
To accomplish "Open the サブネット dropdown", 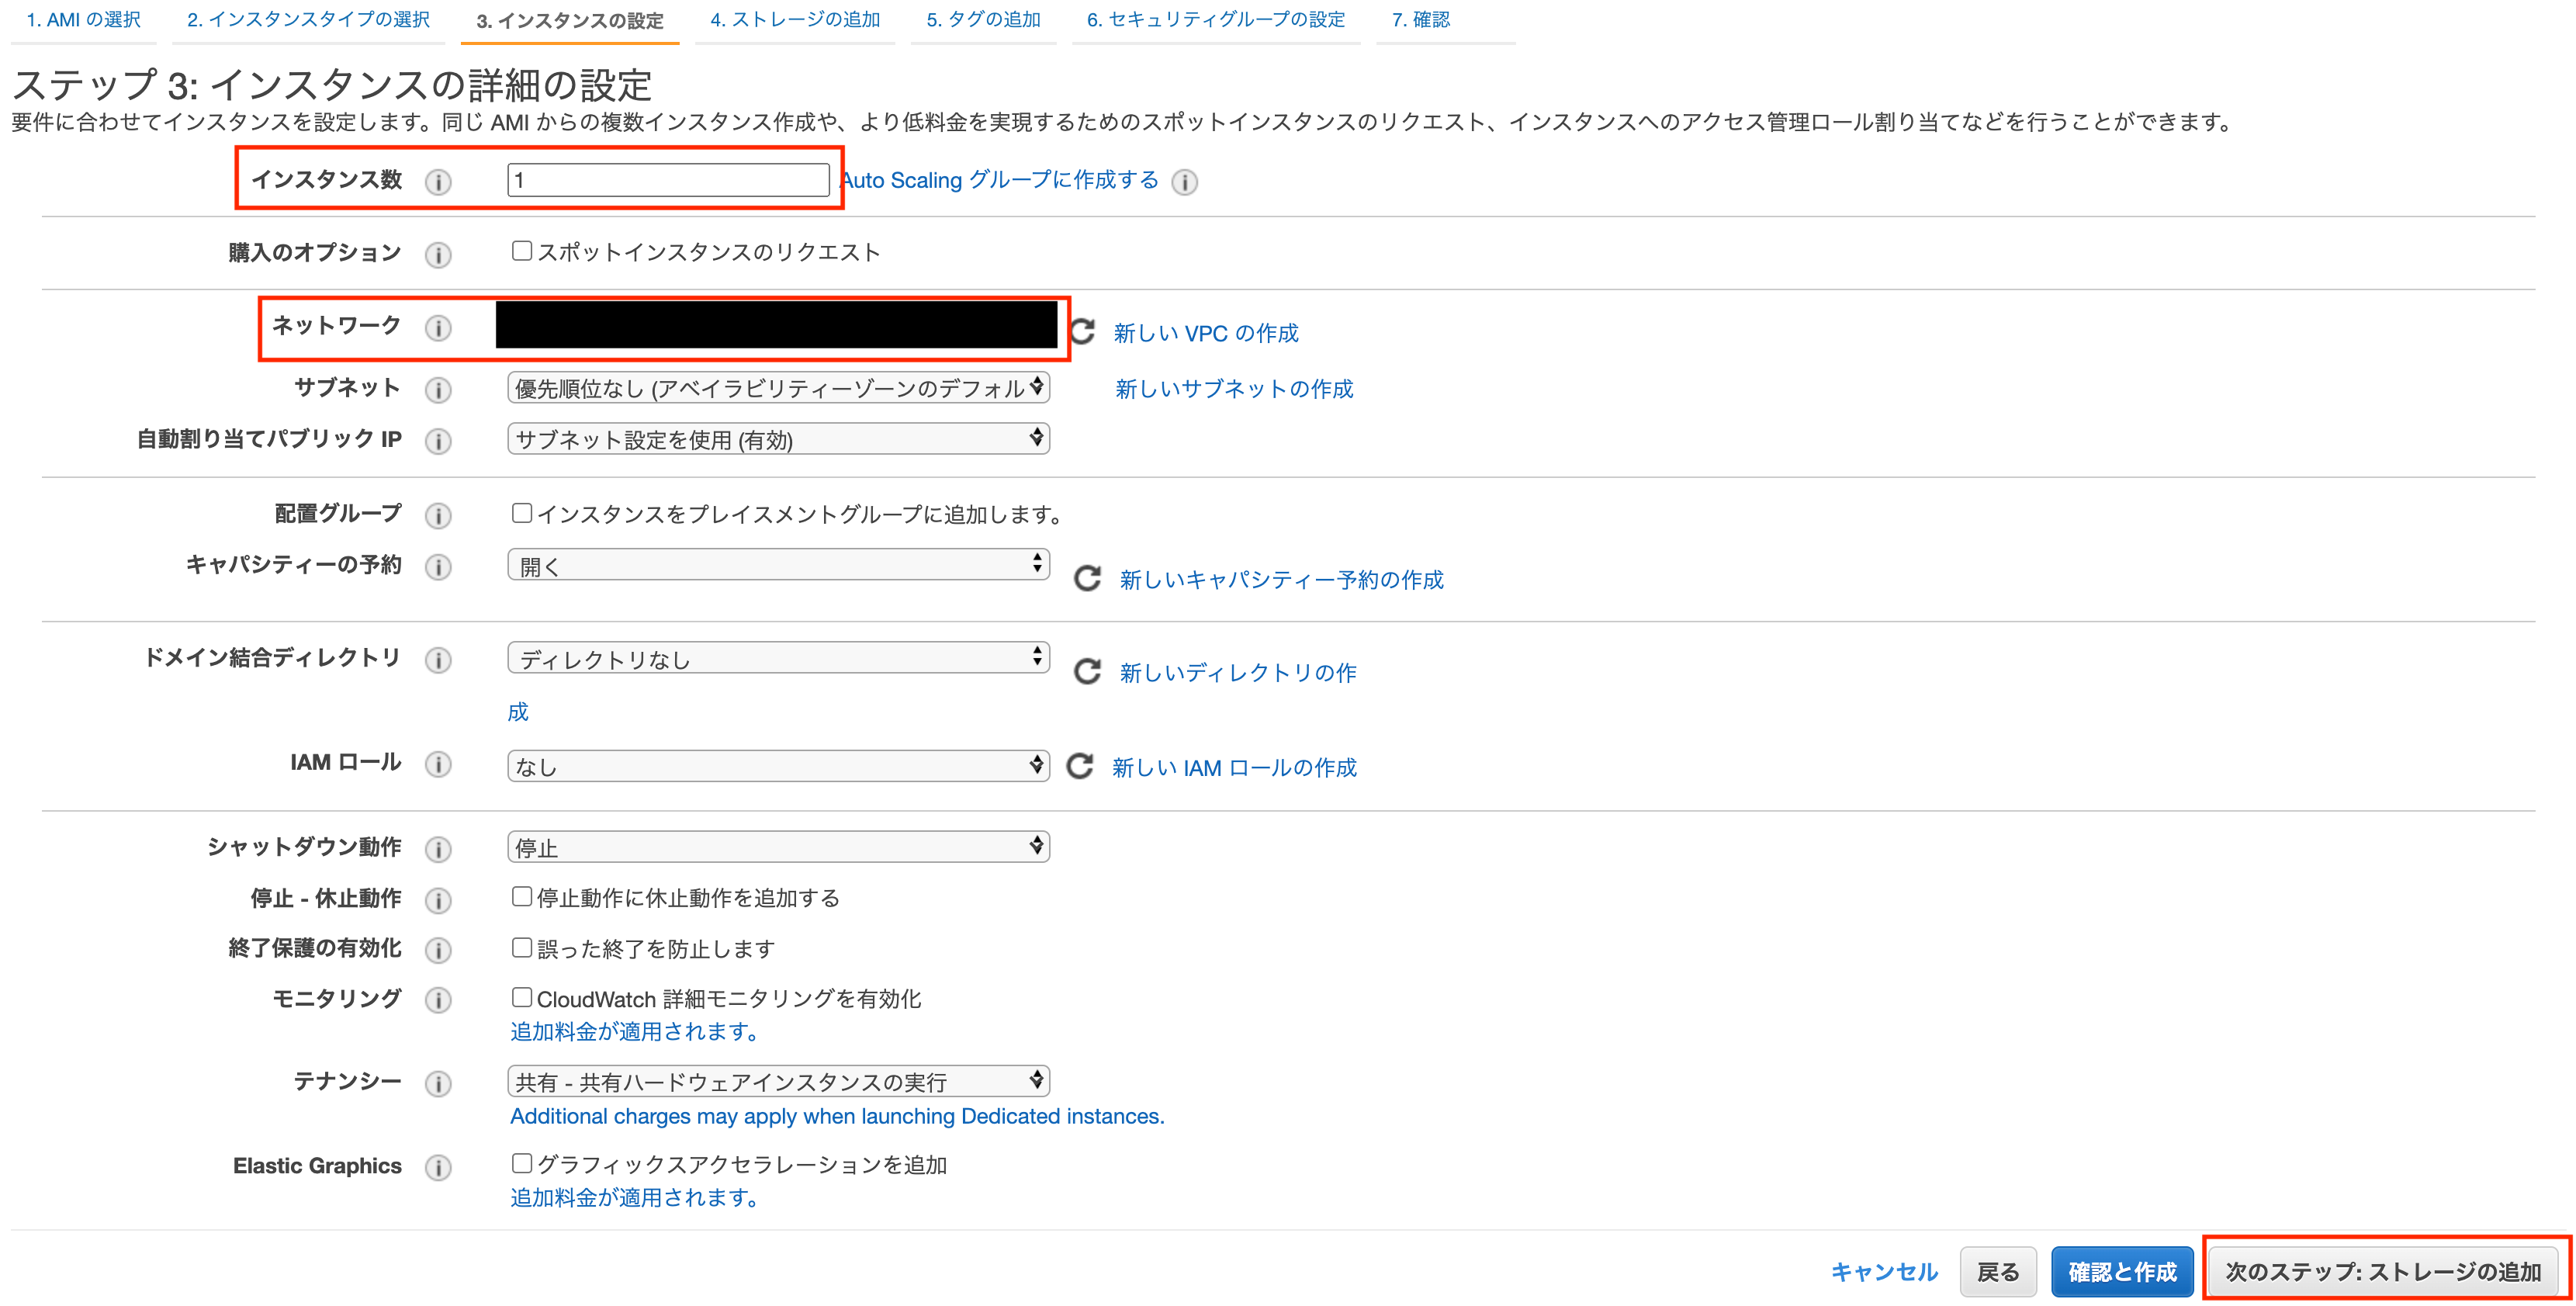I will (x=778, y=388).
